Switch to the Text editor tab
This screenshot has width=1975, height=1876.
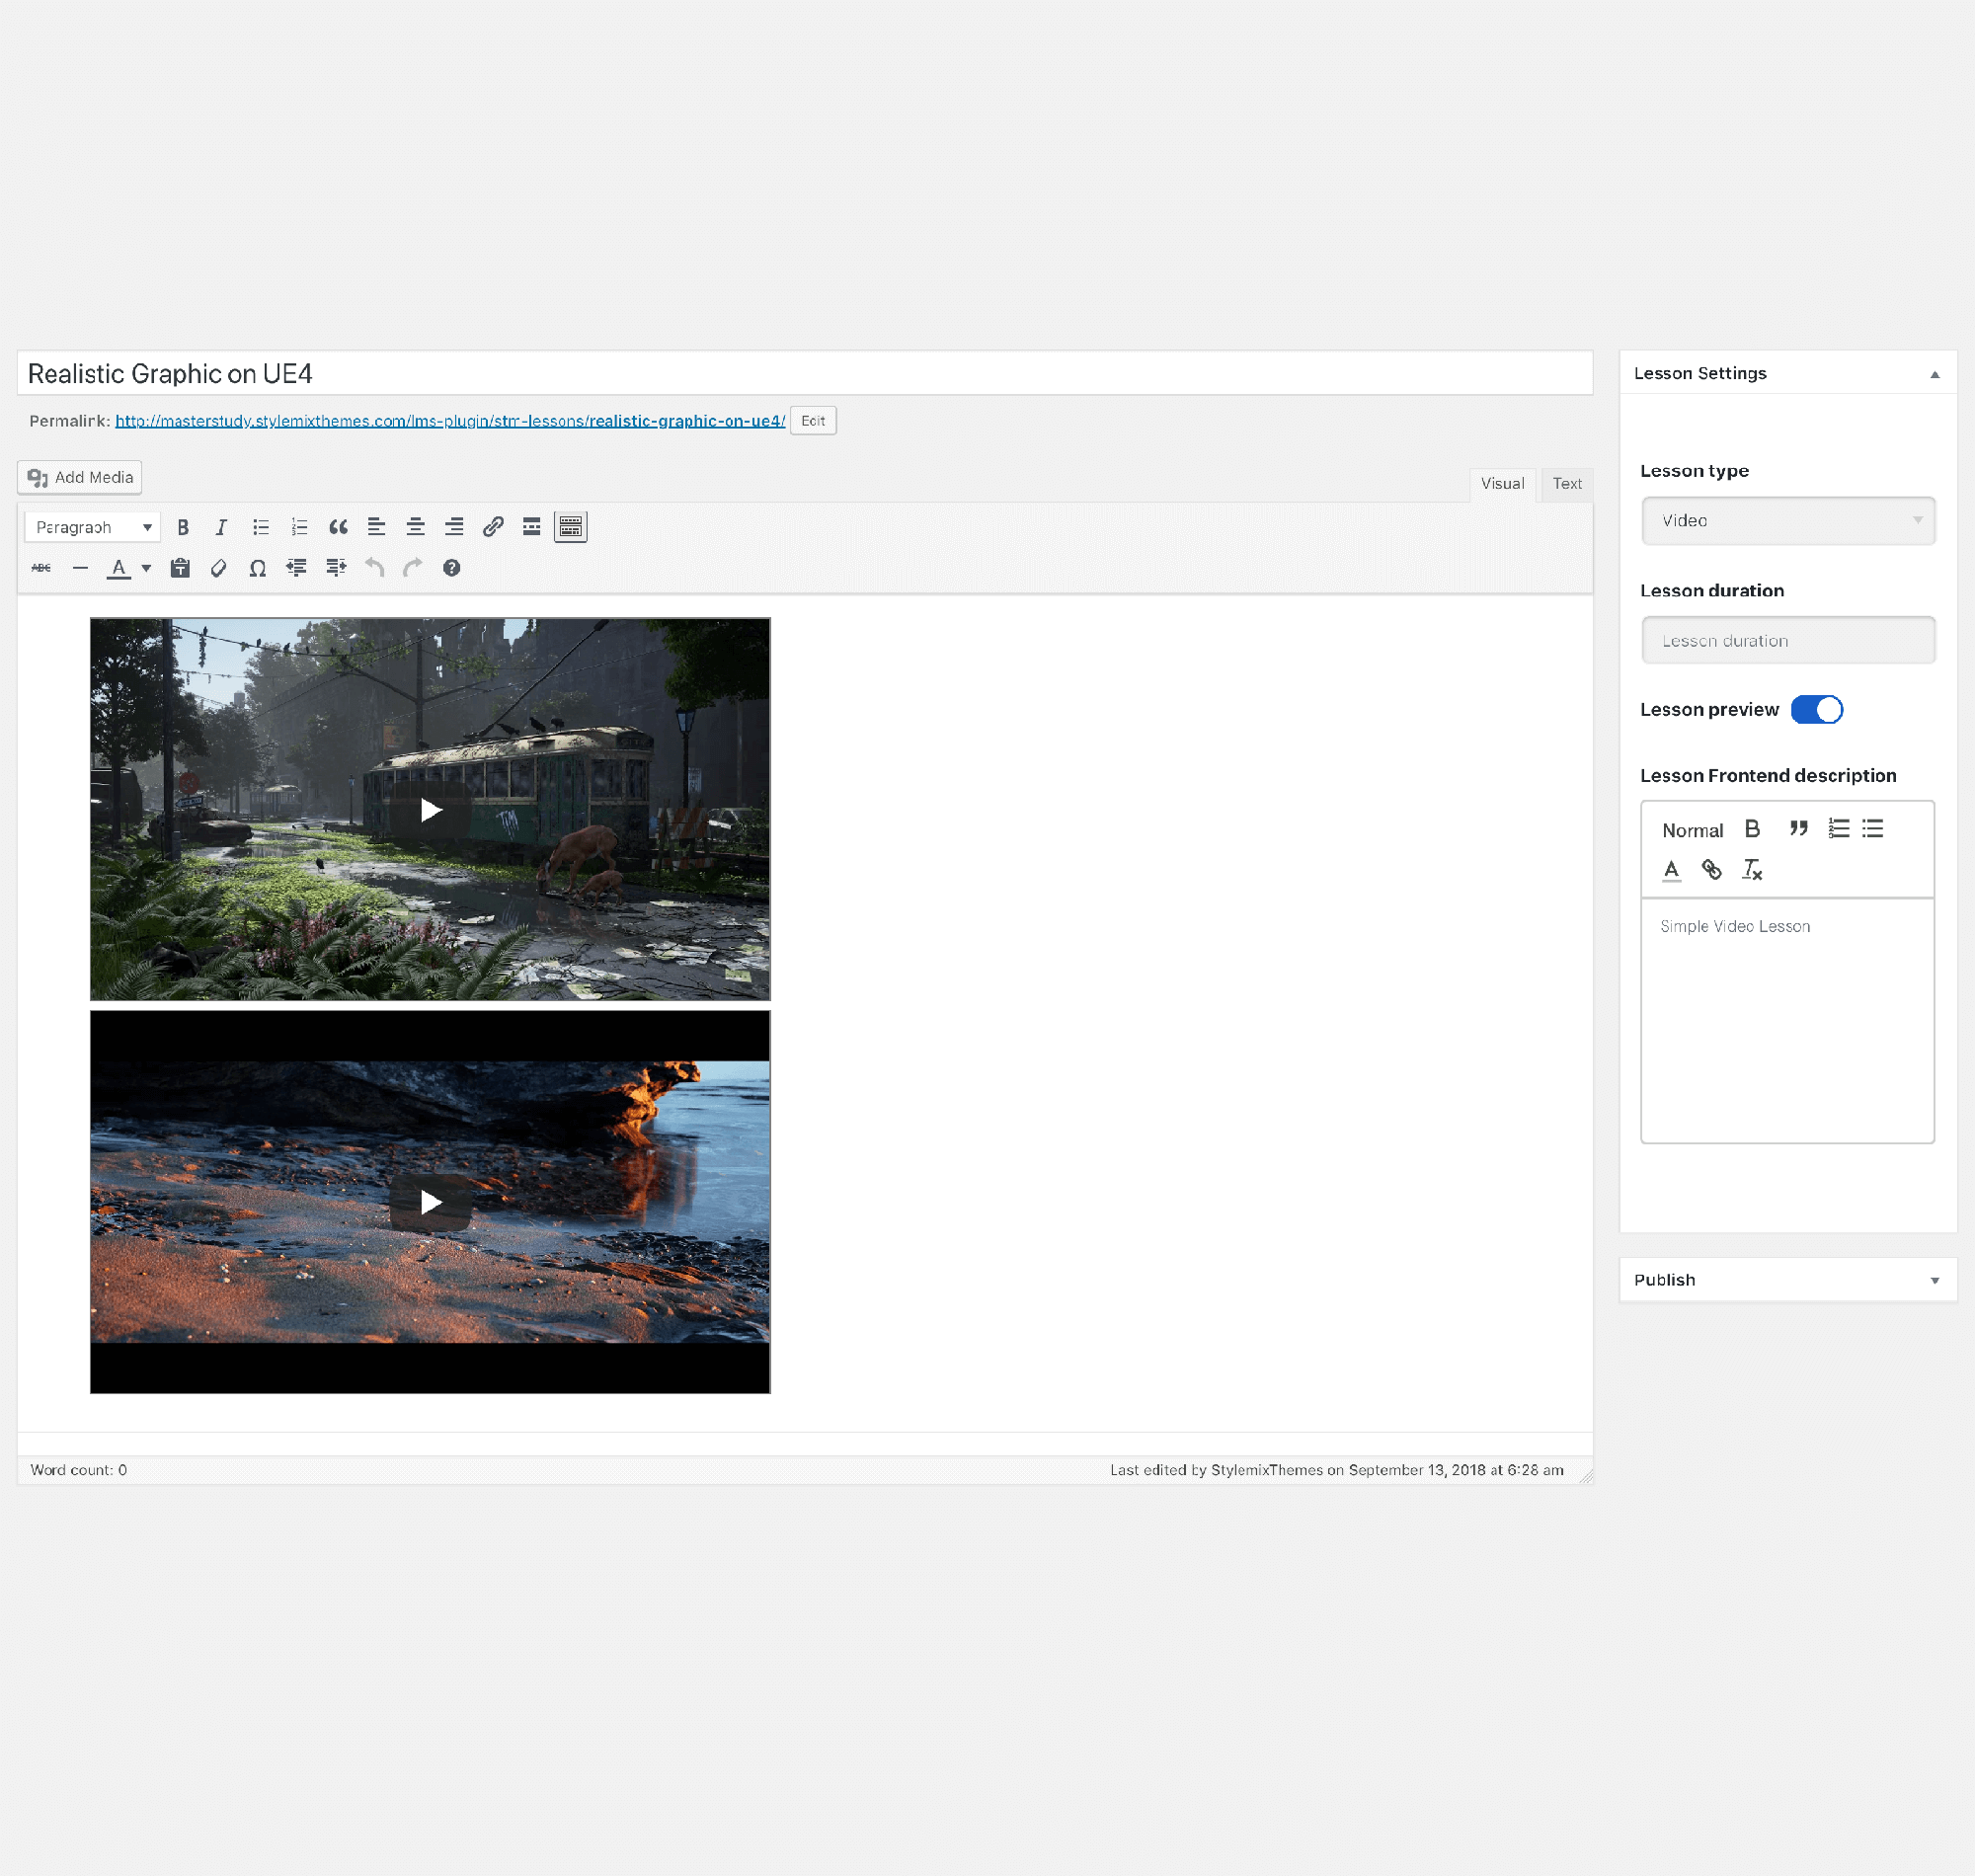click(1566, 484)
